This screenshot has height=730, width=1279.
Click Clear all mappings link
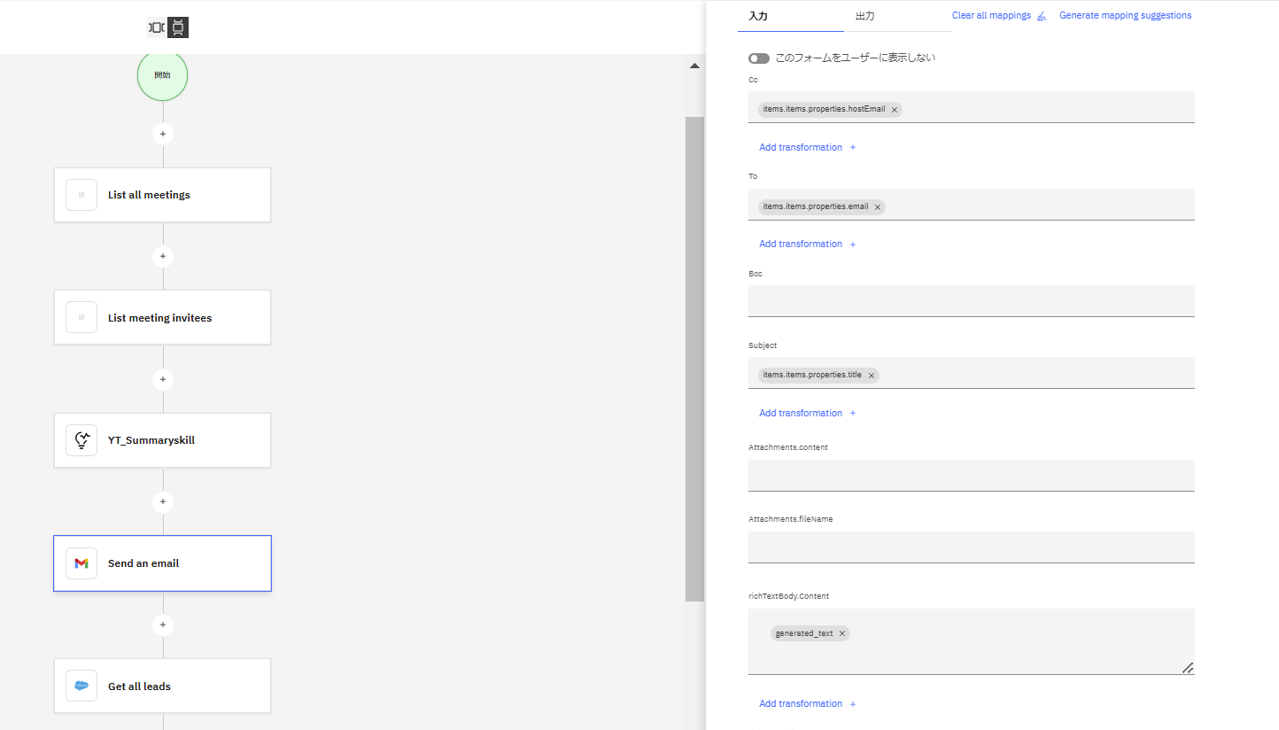coord(991,16)
